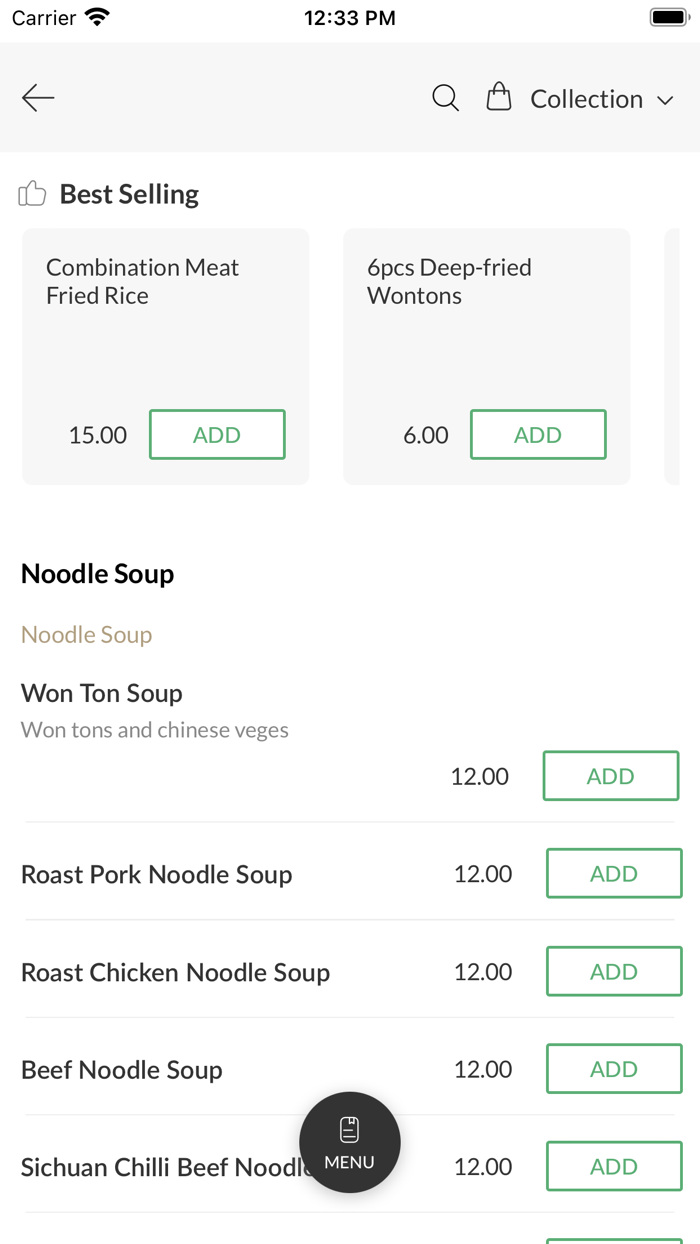This screenshot has height=1244, width=700.
Task: Add Combination Meat Fried Rice
Action: coord(217,435)
